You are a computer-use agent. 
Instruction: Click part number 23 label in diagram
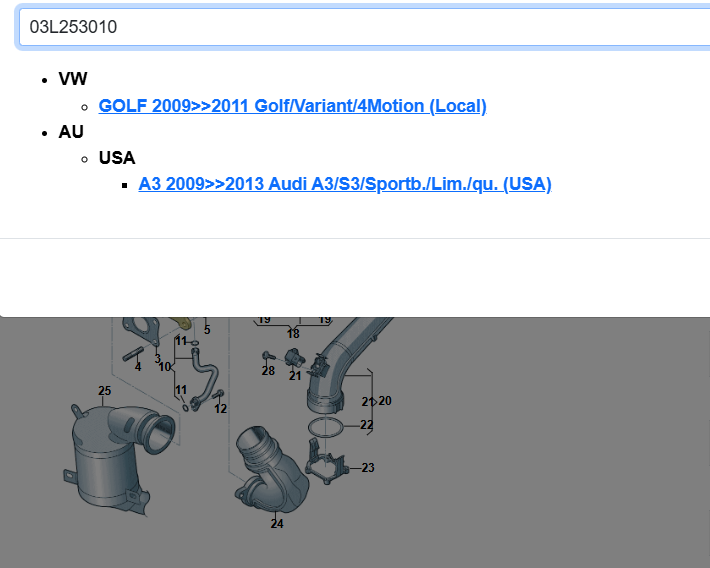368,467
